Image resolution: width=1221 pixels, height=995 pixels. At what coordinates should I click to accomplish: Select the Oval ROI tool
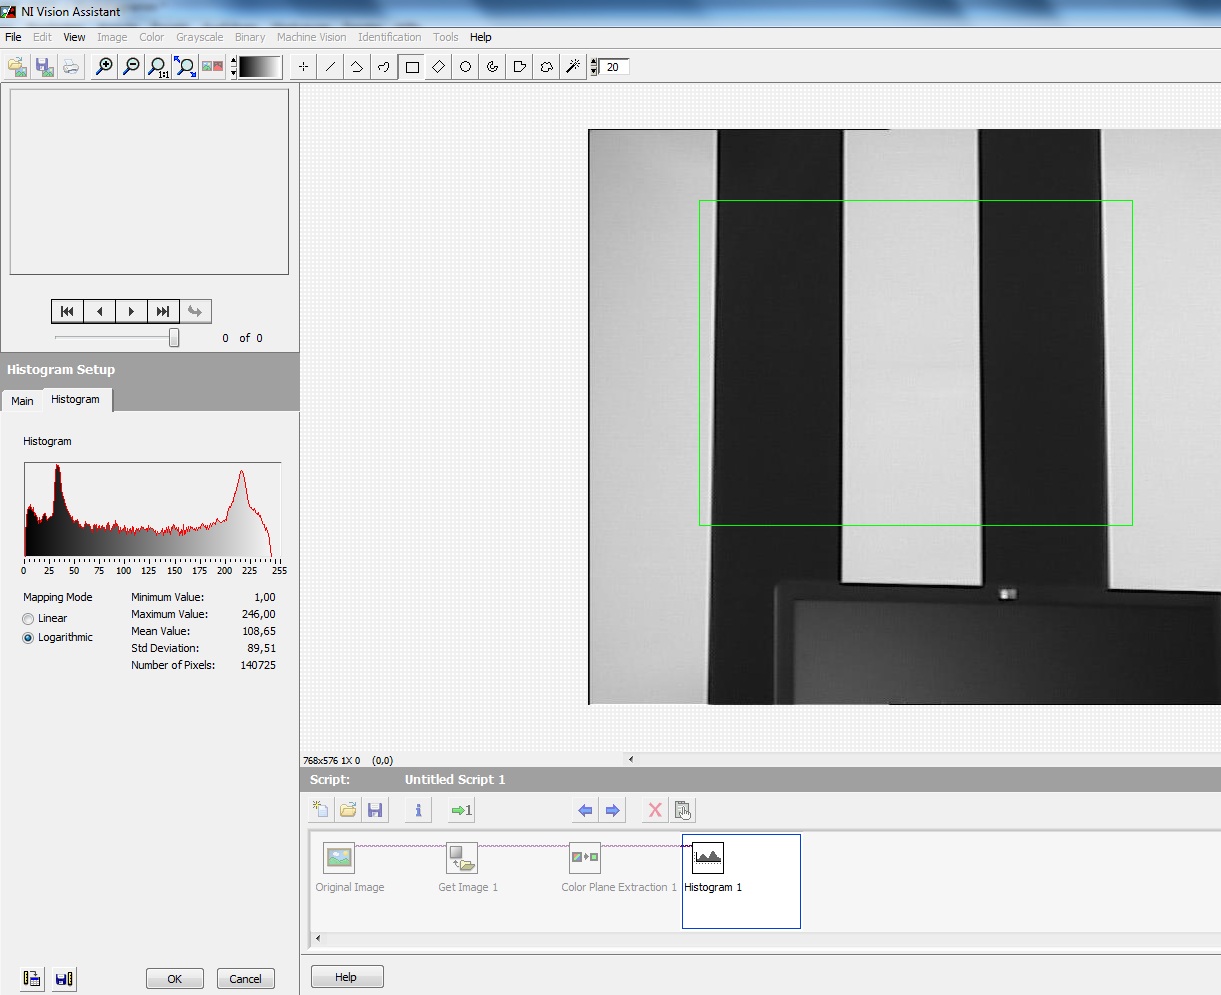[x=466, y=67]
